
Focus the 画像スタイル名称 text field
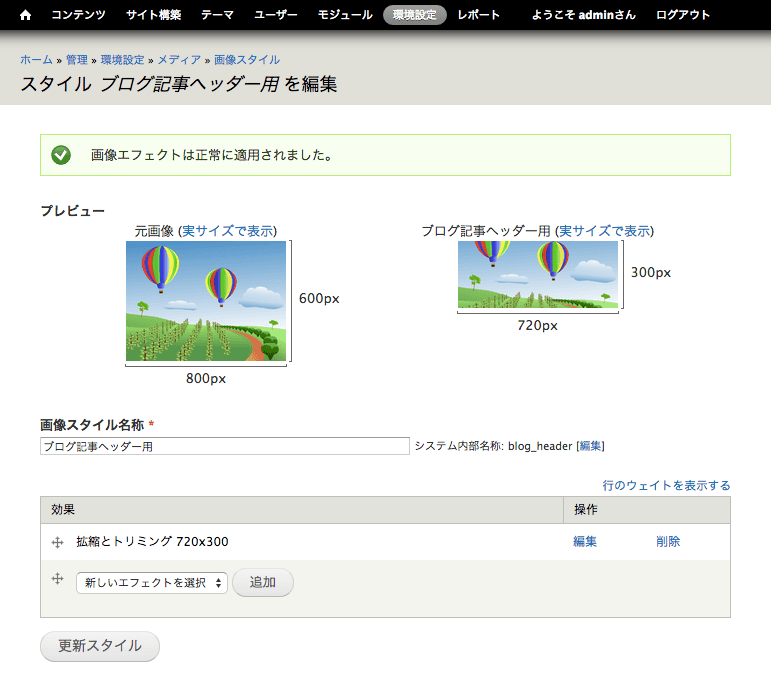[225, 446]
